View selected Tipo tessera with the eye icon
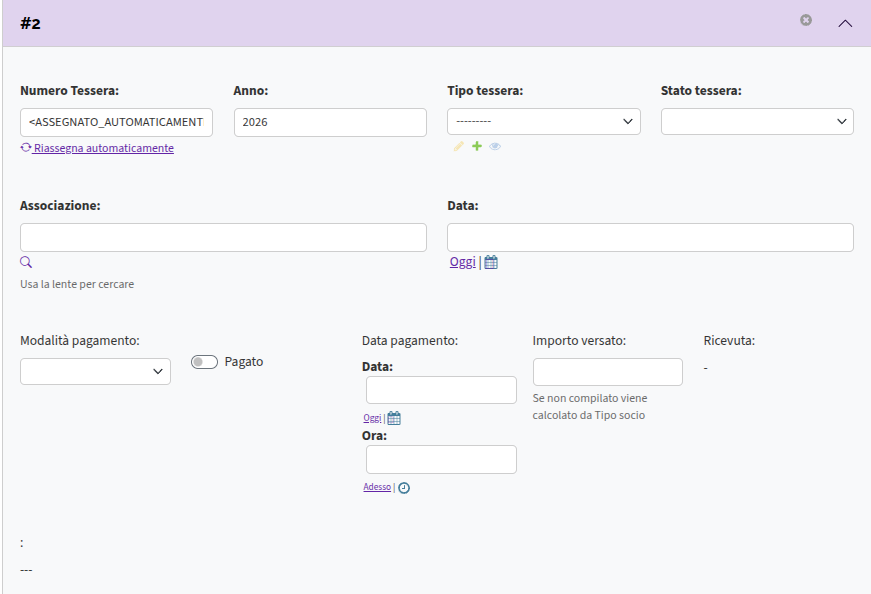Viewport: 871px width, 594px height. pos(495,146)
